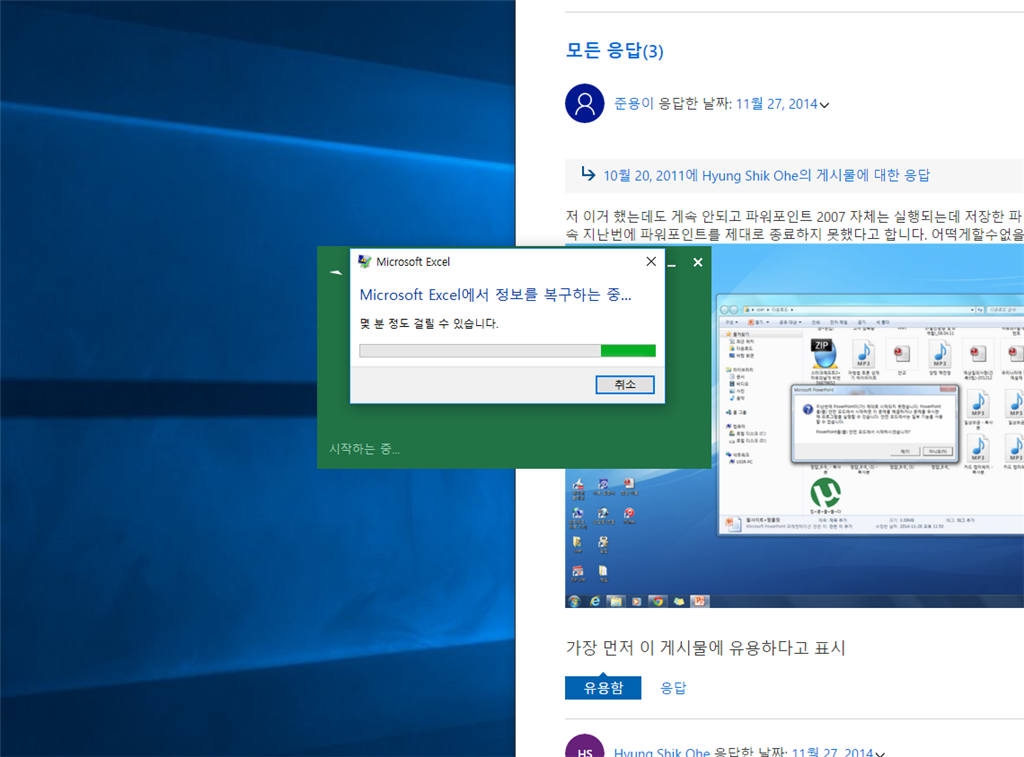Cancel the Excel recovery with the 취소 button
Viewport: 1024px width, 757px height.
pyautogui.click(x=624, y=384)
